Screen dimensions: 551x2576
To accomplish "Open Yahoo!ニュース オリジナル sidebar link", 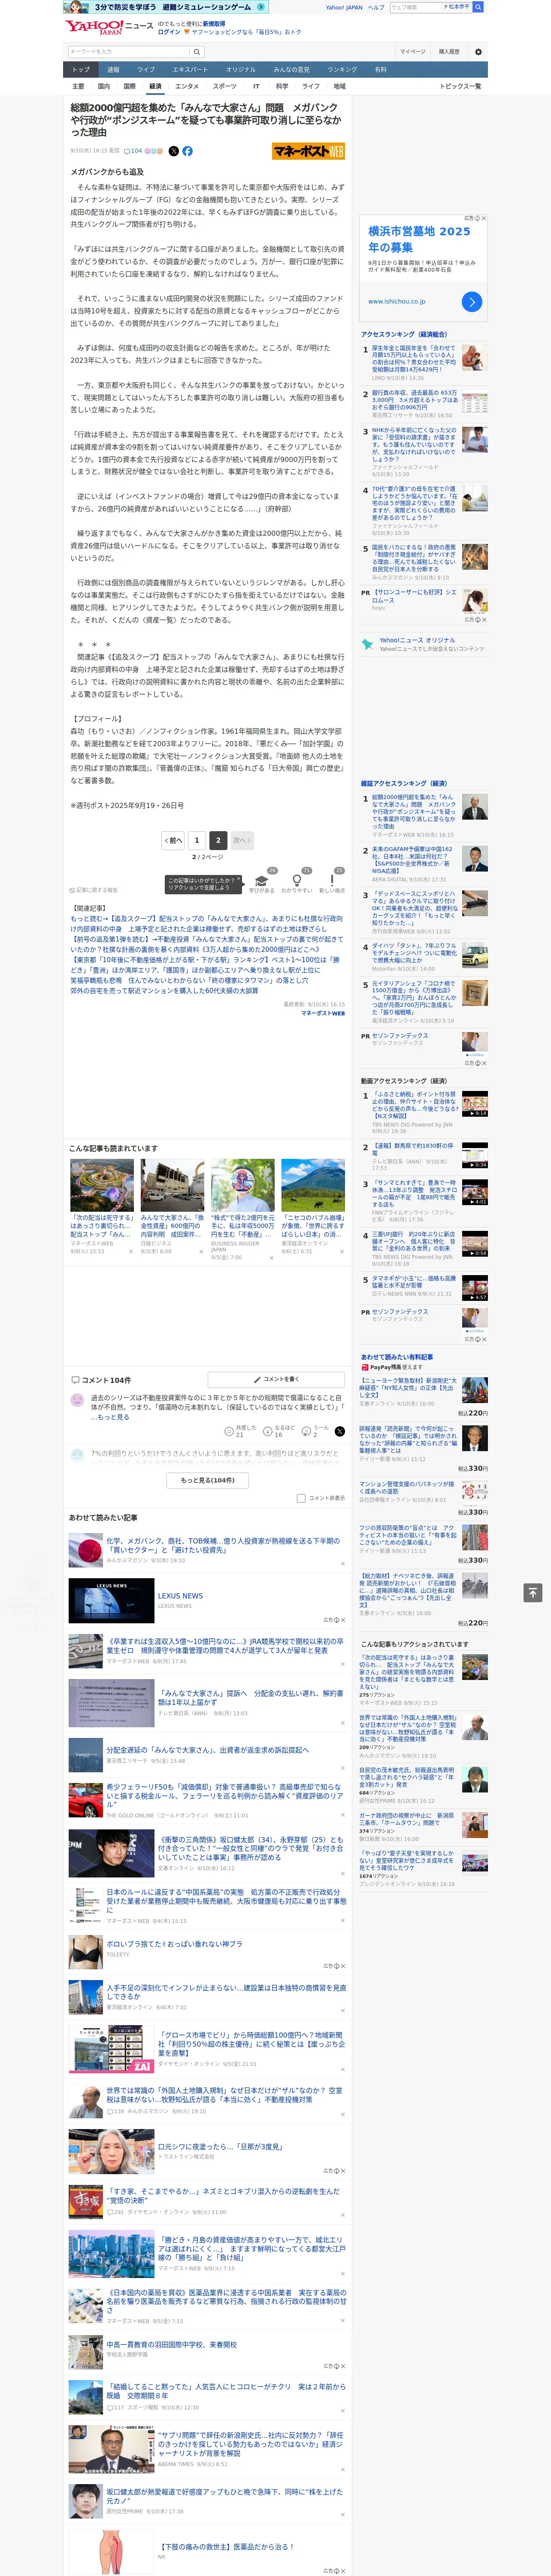I will tap(417, 641).
